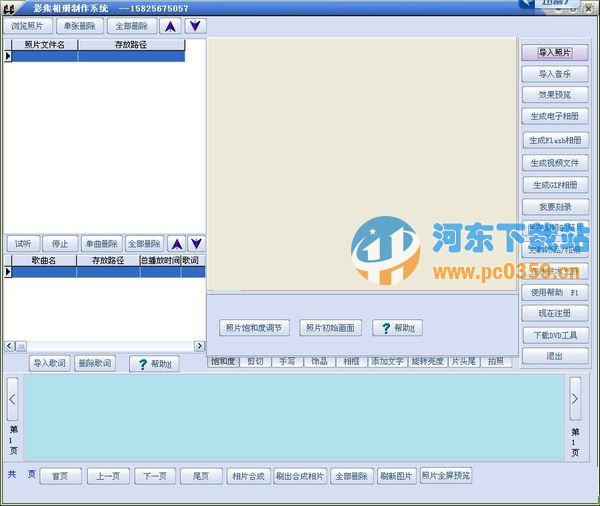Click the 现在注册 button
This screenshot has width=600, height=506.
point(555,313)
